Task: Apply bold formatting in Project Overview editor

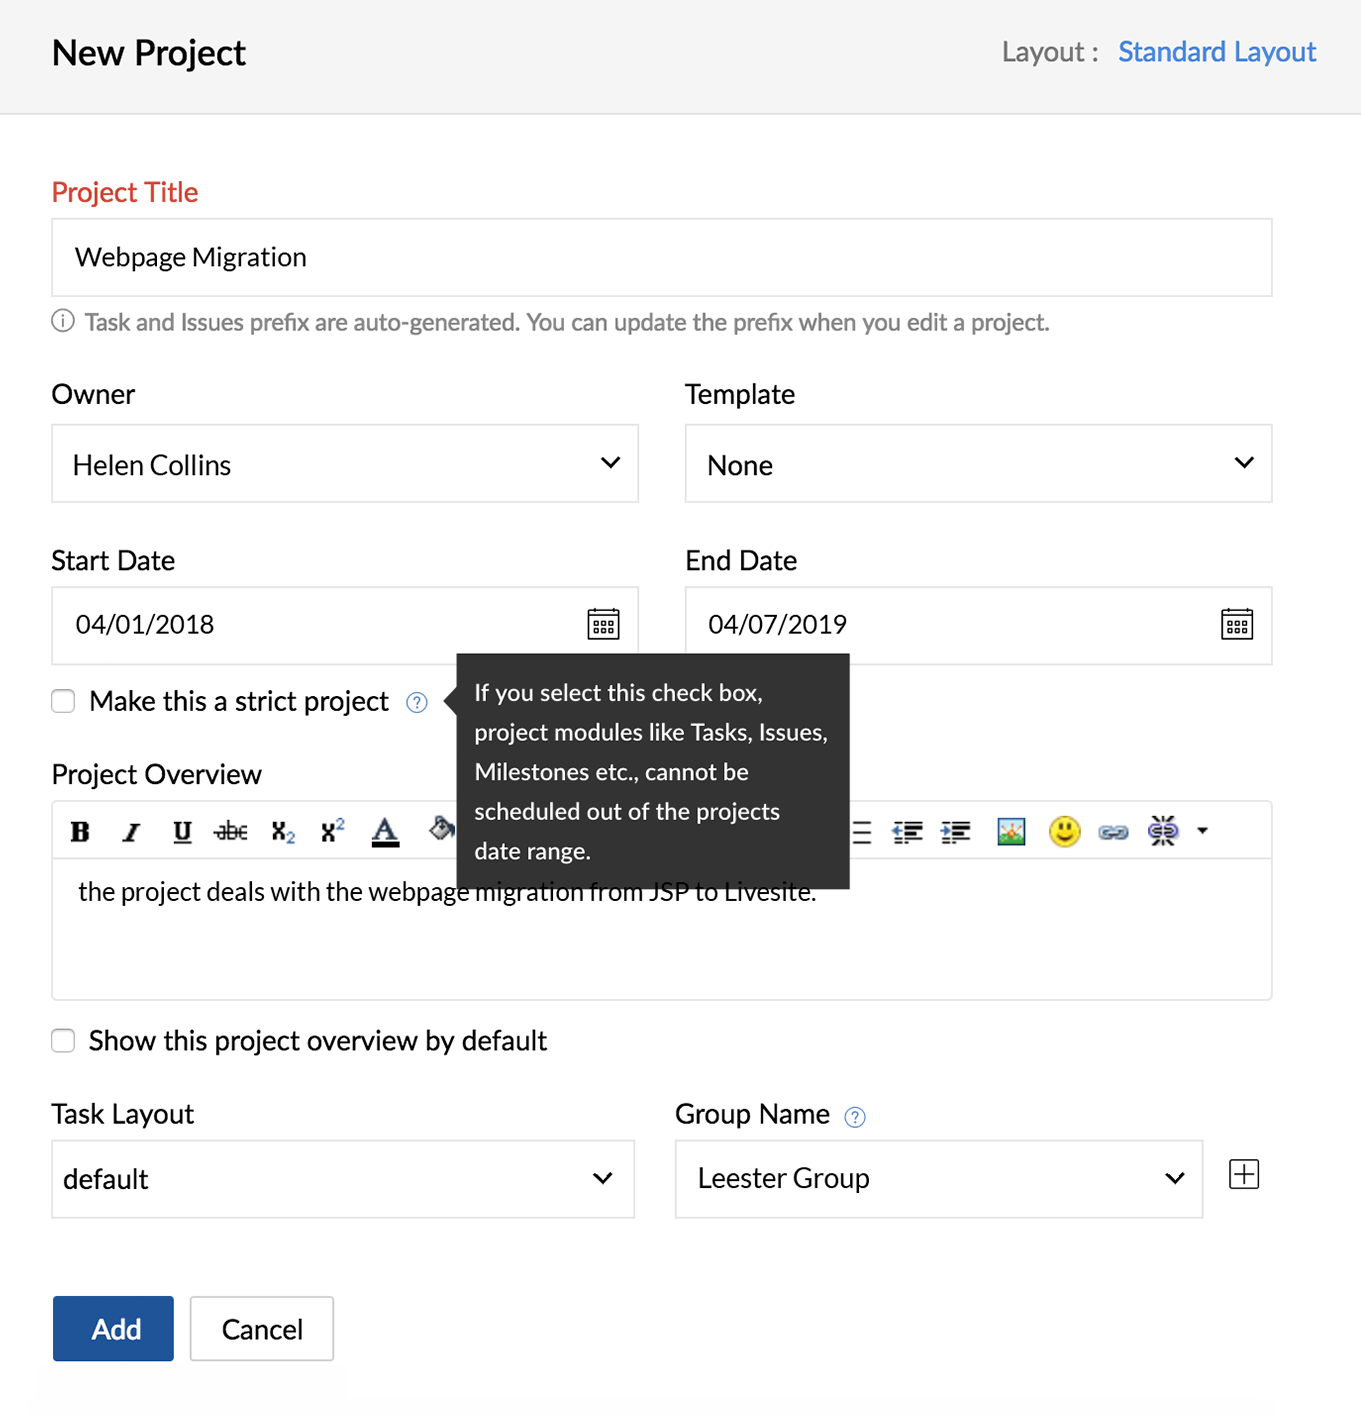Action: click(x=80, y=832)
